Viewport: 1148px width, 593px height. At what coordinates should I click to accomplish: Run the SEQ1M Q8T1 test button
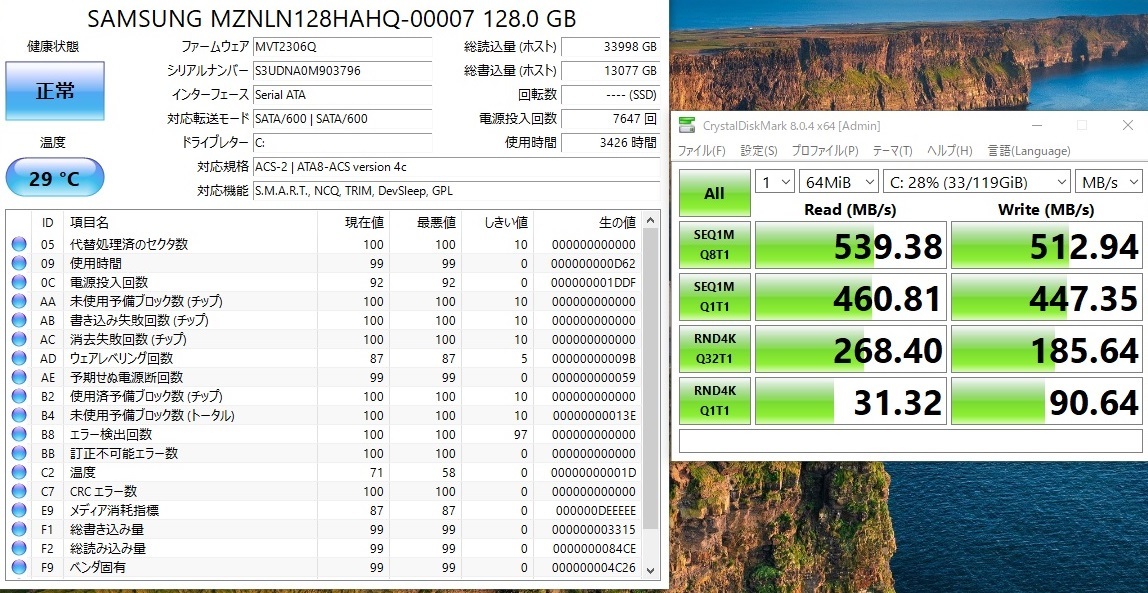coord(715,245)
